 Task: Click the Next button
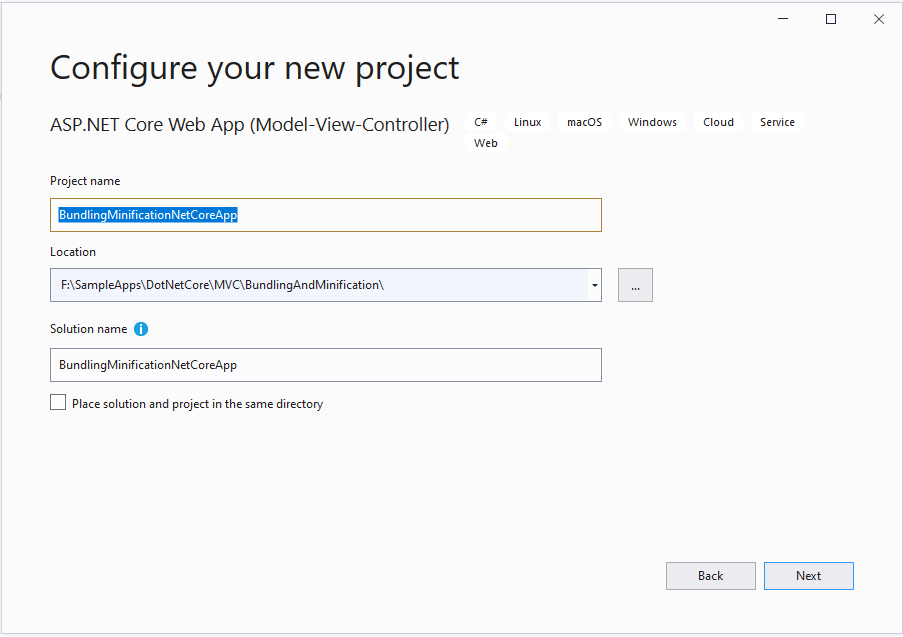(809, 576)
